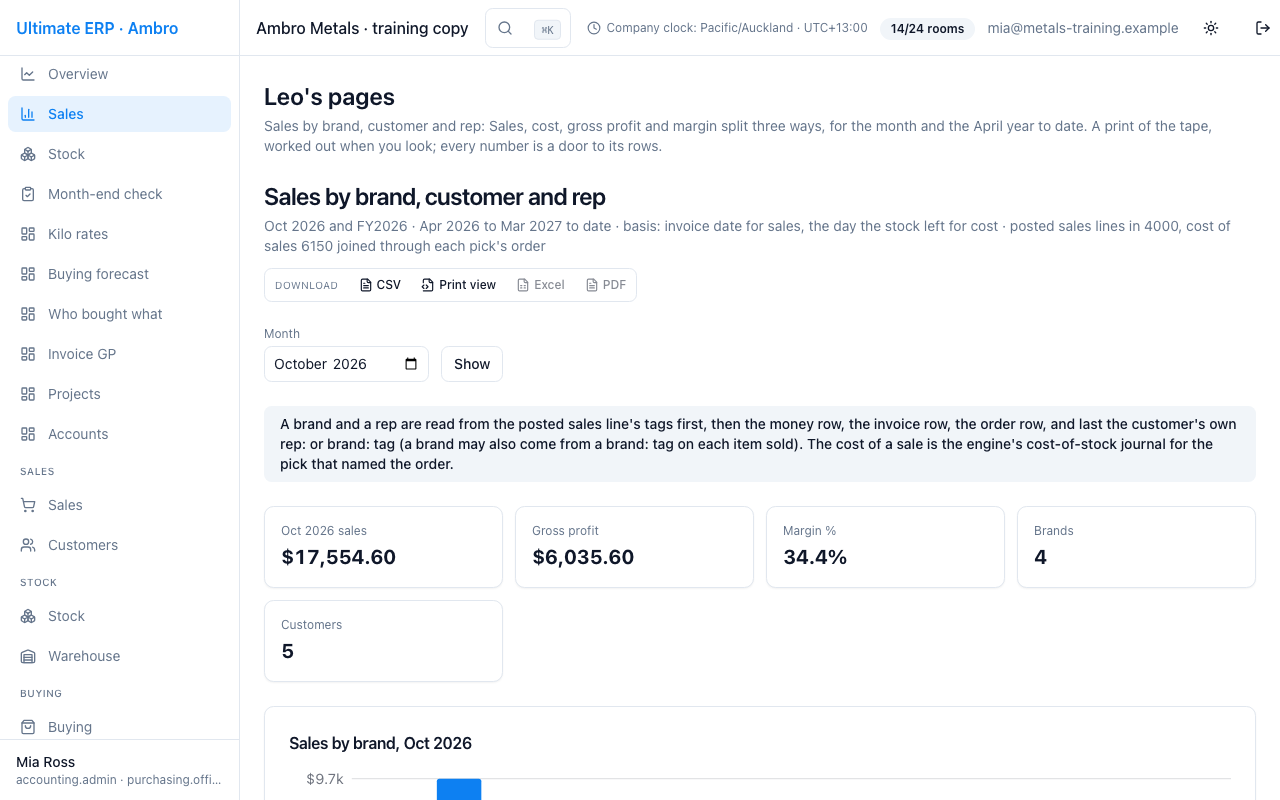
Task: Download the report as Excel
Action: (x=540, y=285)
